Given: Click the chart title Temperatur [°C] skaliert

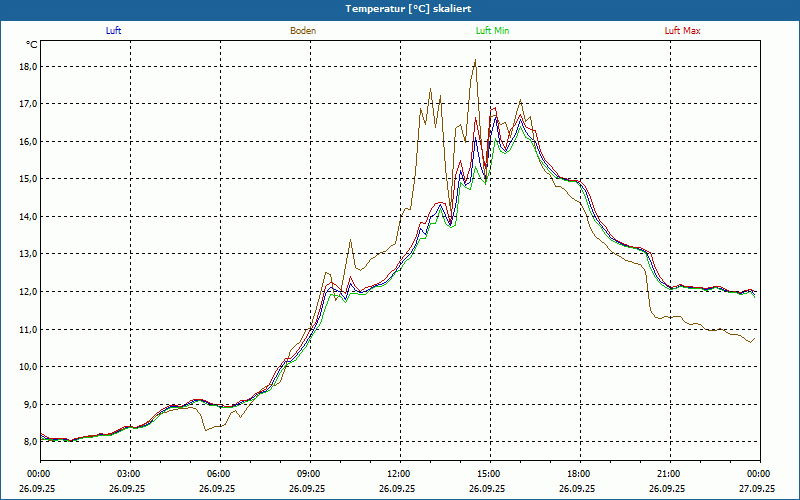Looking at the screenshot, I should click(400, 8).
